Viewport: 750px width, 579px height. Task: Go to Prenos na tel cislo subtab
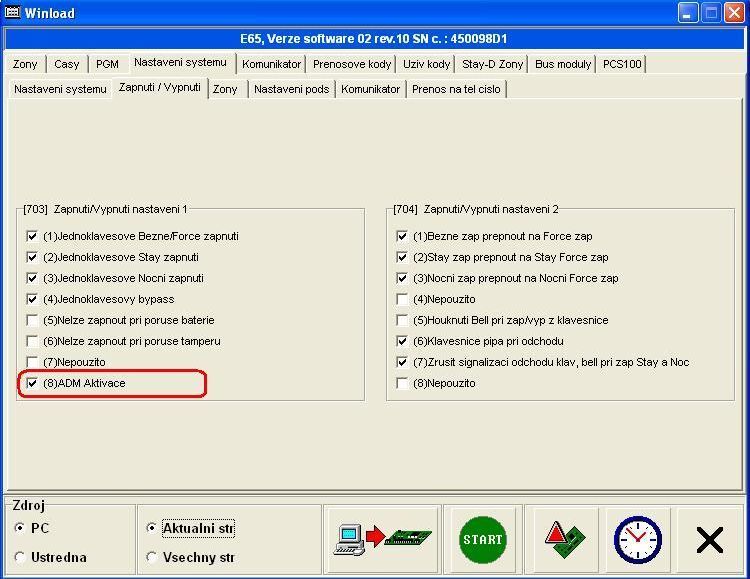tap(456, 89)
